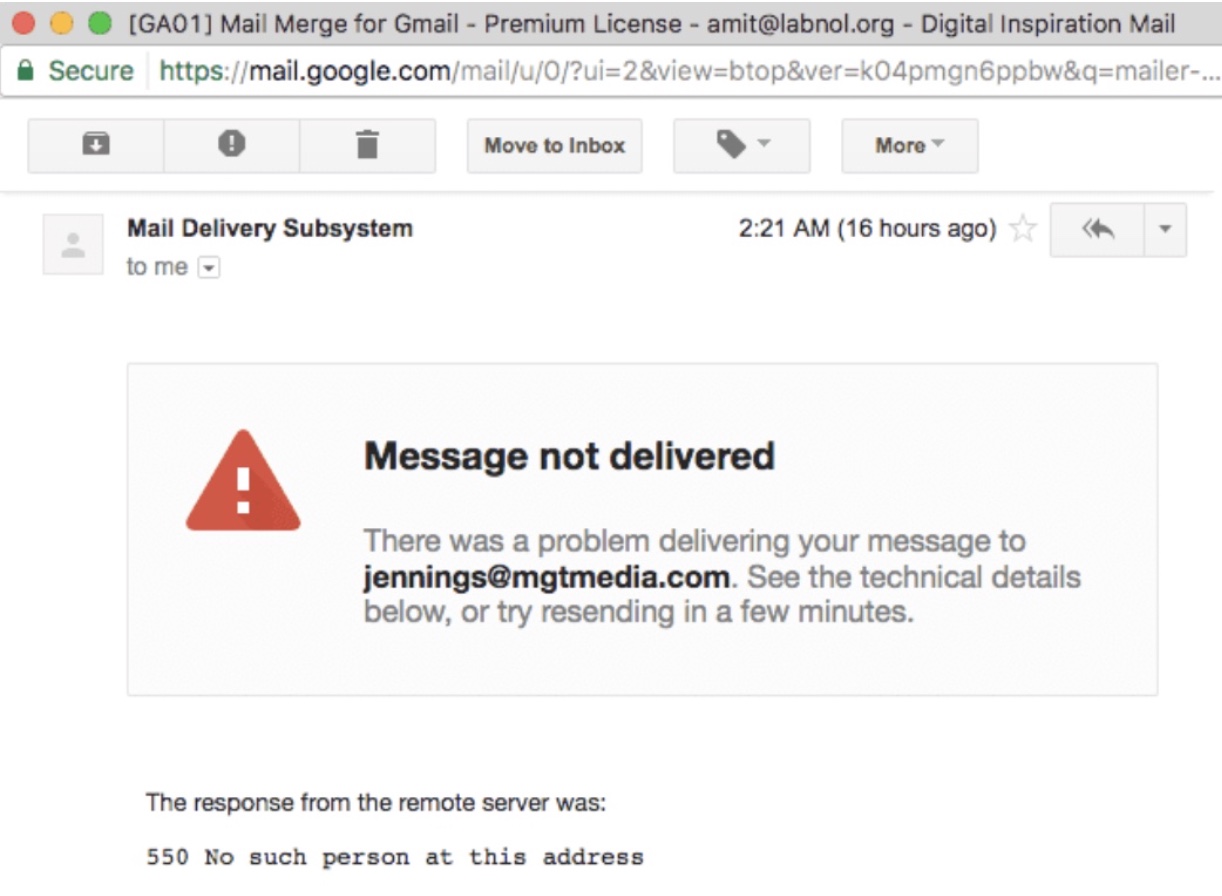1222x896 pixels.
Task: Click the red warning triangle icon
Action: pos(243,482)
